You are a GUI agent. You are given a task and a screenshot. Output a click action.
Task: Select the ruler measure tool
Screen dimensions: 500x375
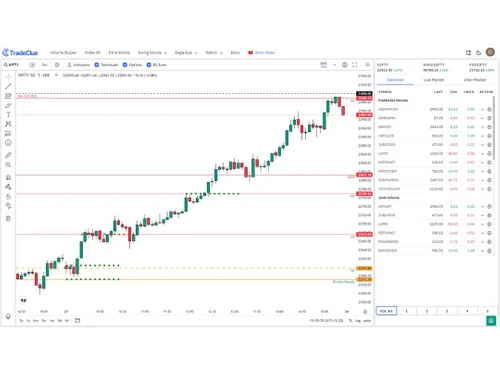pos(8,155)
